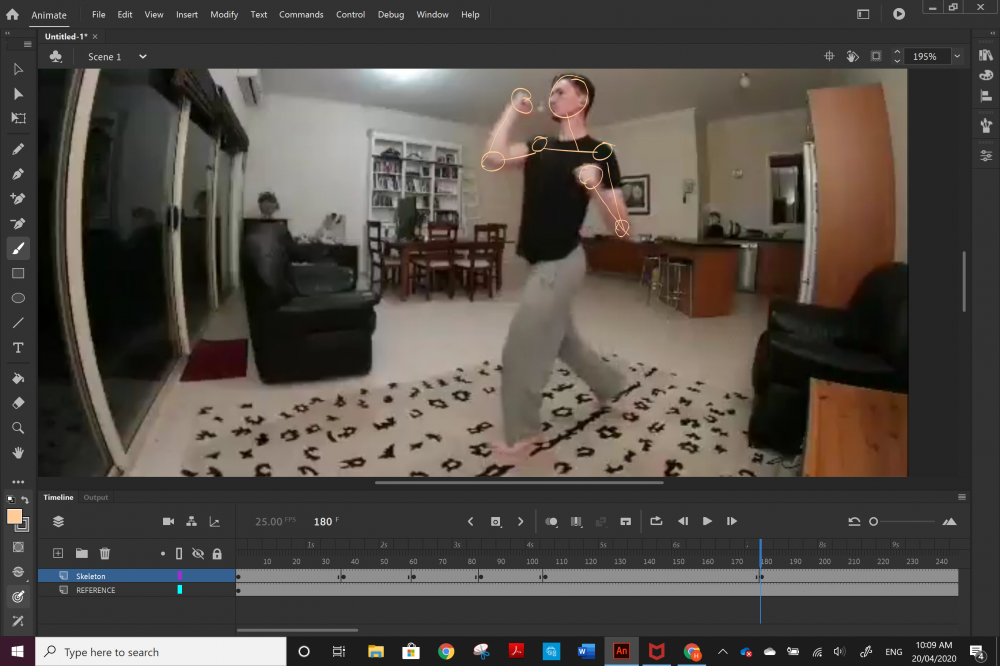
Task: Switch to the Output tab
Action: [x=96, y=497]
